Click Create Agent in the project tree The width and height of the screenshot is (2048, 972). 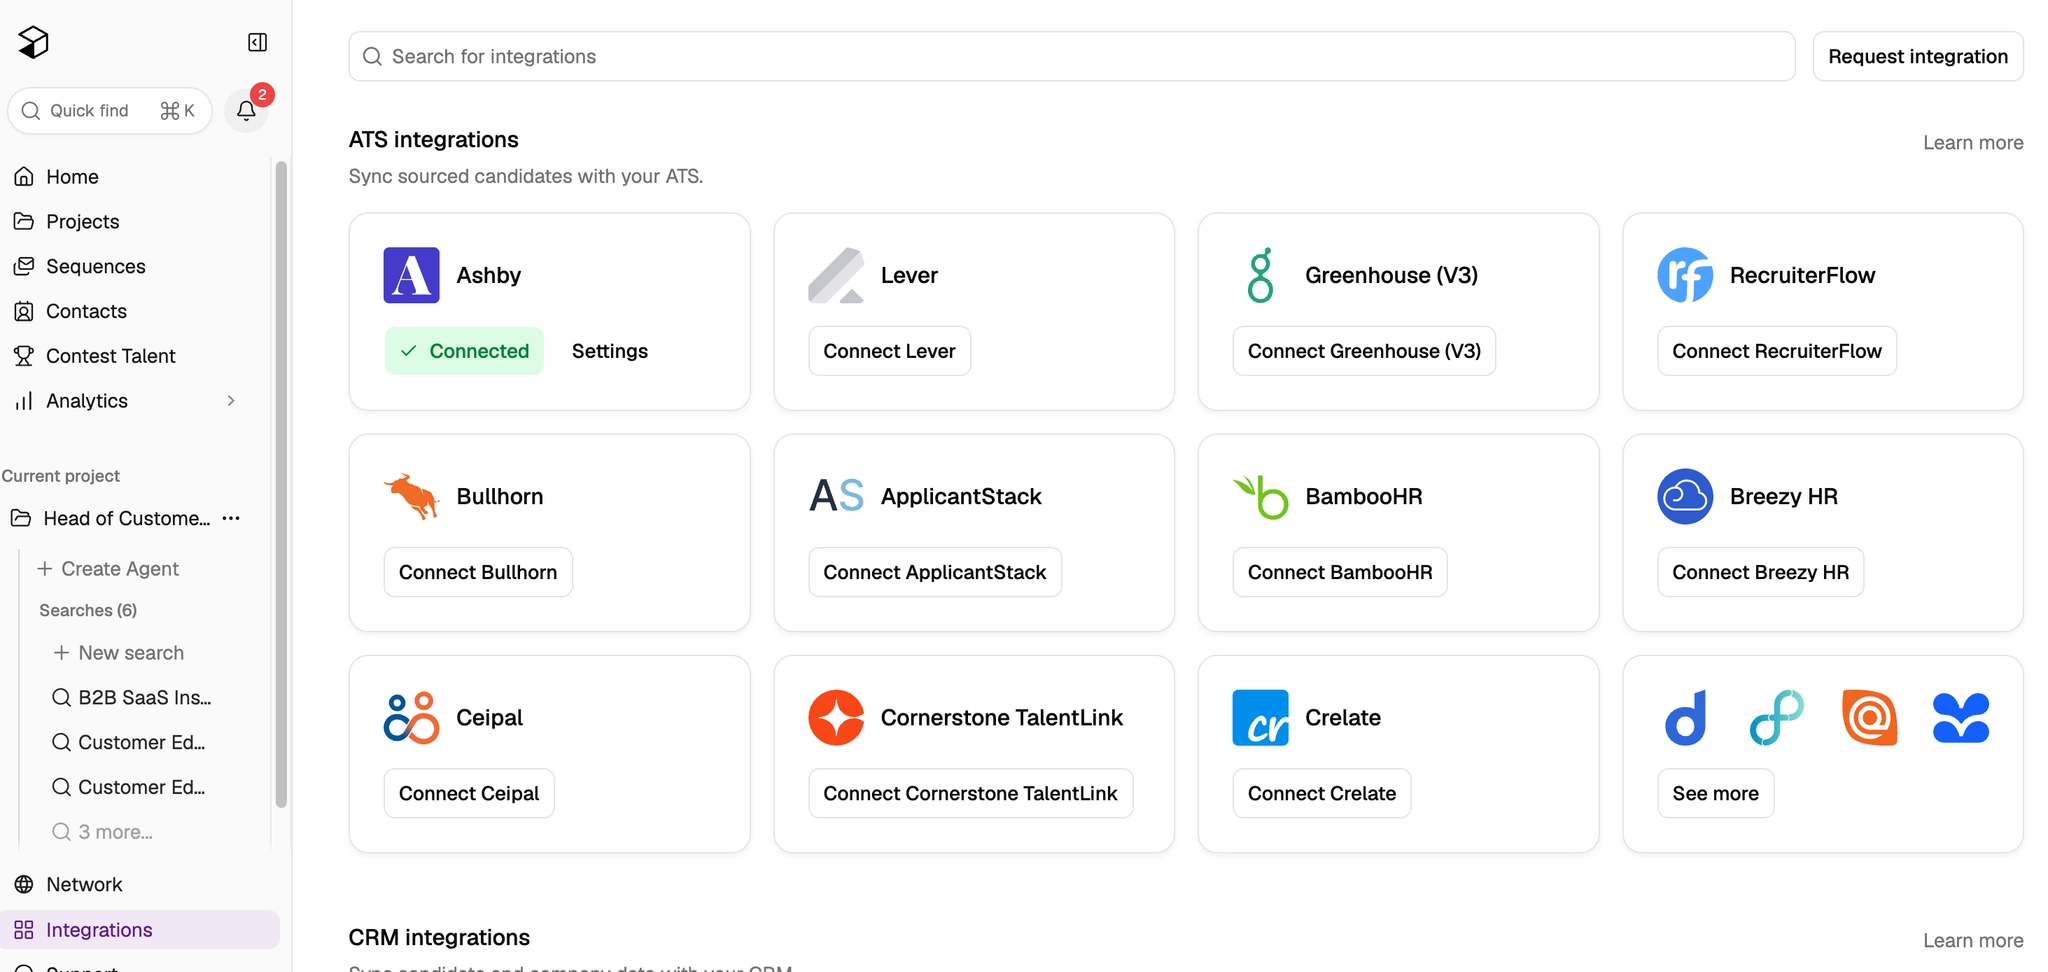[x=108, y=568]
